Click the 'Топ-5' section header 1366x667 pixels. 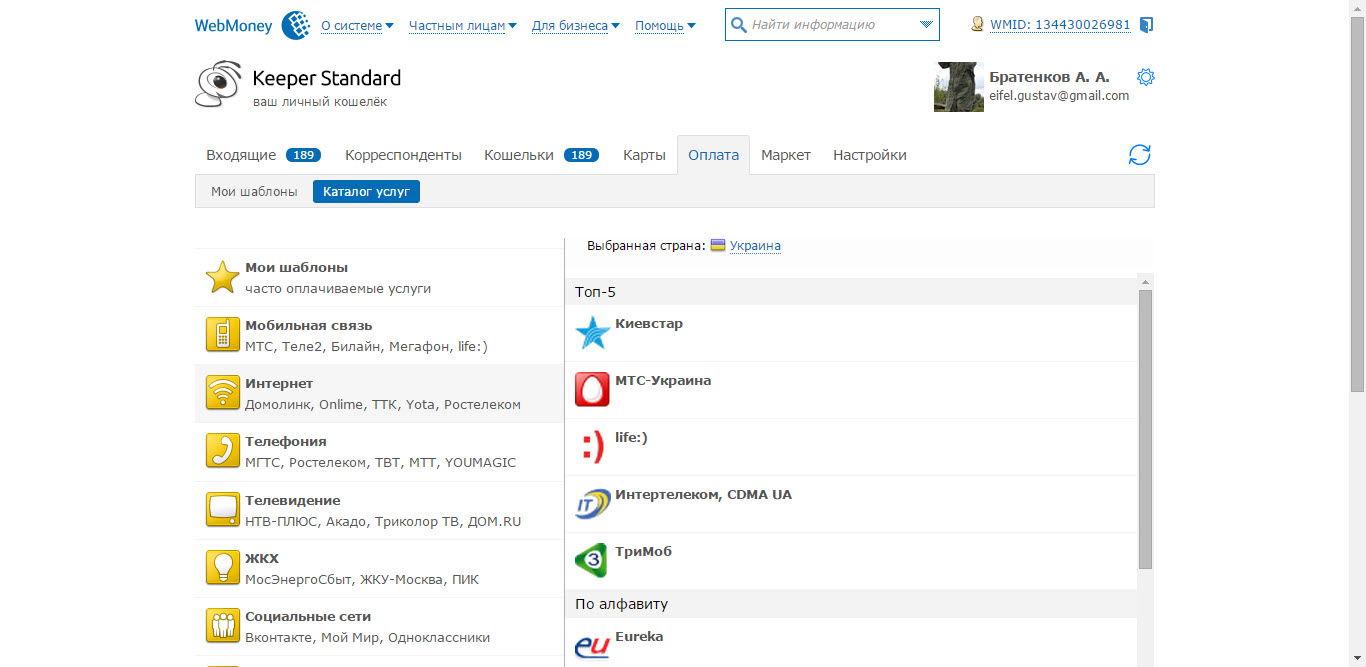851,292
